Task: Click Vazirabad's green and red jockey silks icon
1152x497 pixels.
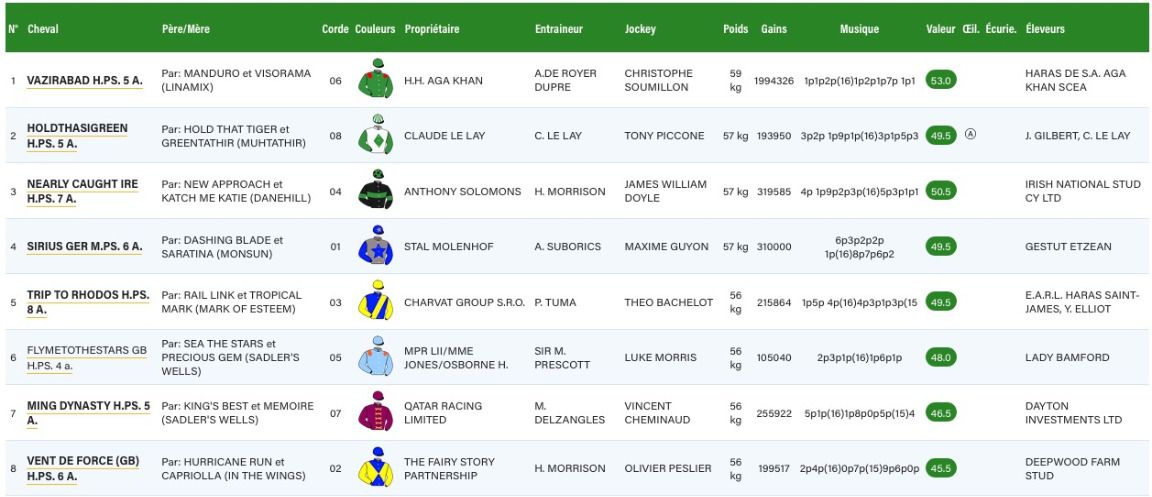Action: point(375,78)
